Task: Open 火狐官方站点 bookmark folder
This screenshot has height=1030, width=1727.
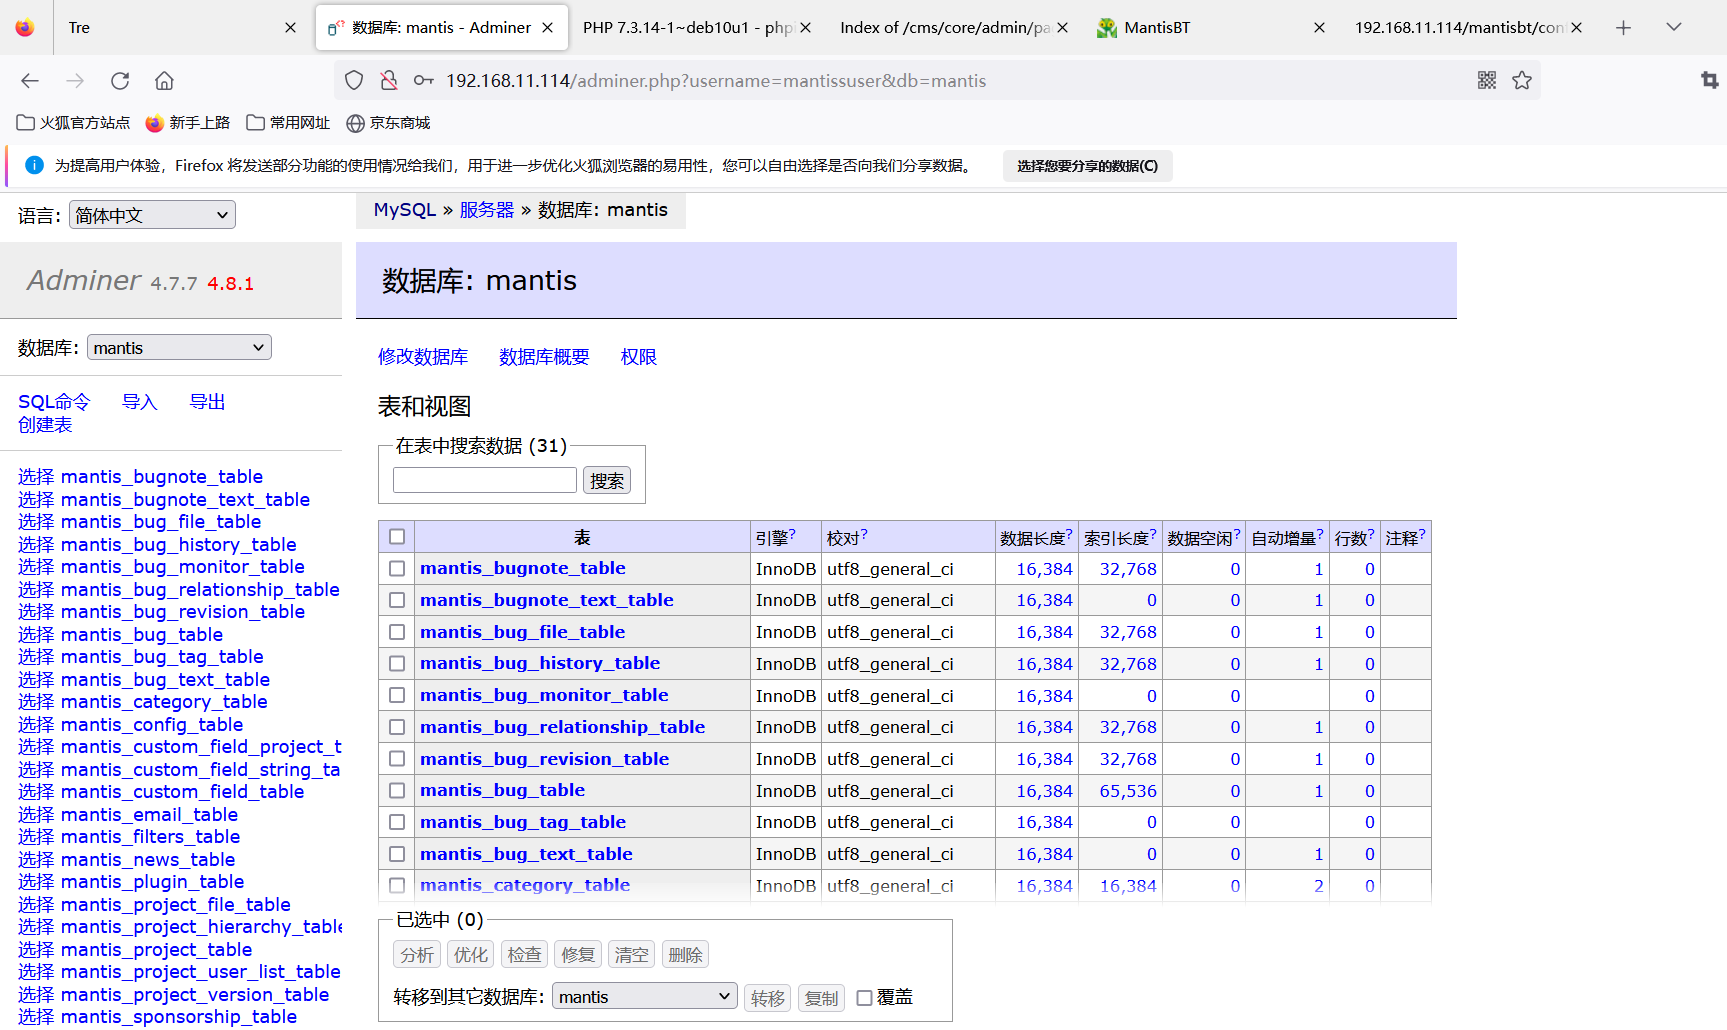Action: [74, 123]
